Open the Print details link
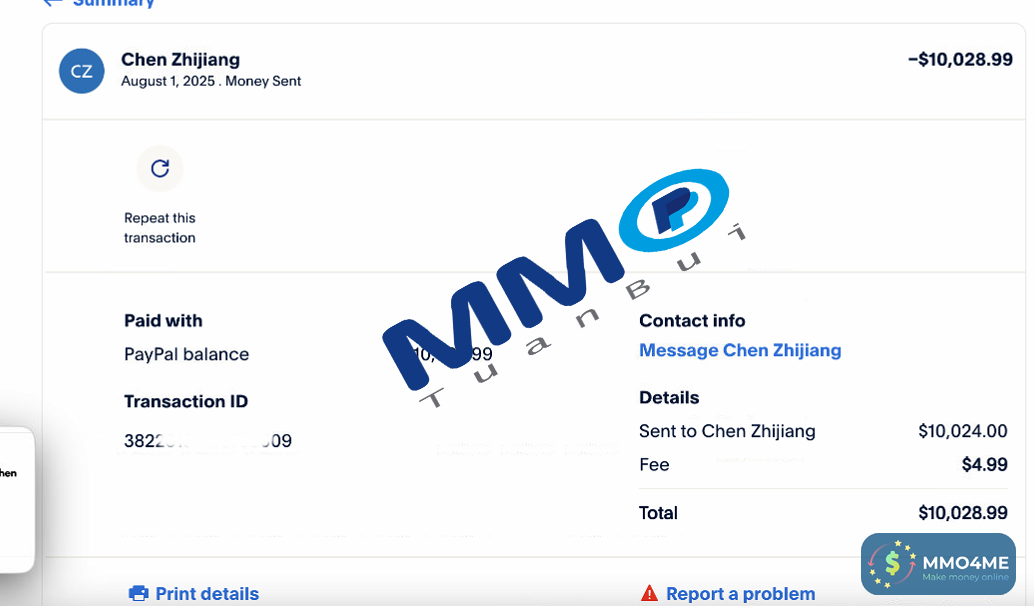Viewport: 1034px width, 606px height. click(x=207, y=594)
